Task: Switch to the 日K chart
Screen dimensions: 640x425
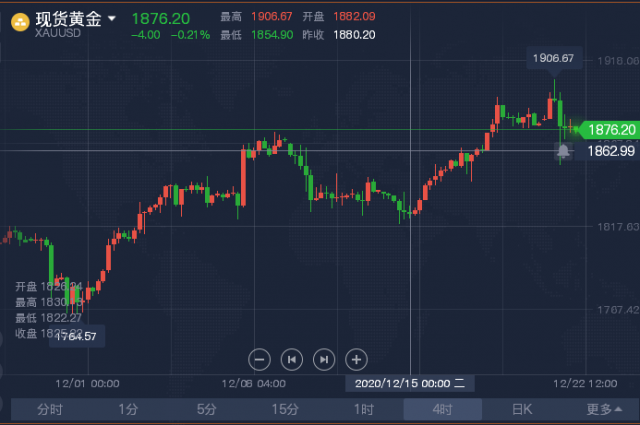Action: point(522,409)
